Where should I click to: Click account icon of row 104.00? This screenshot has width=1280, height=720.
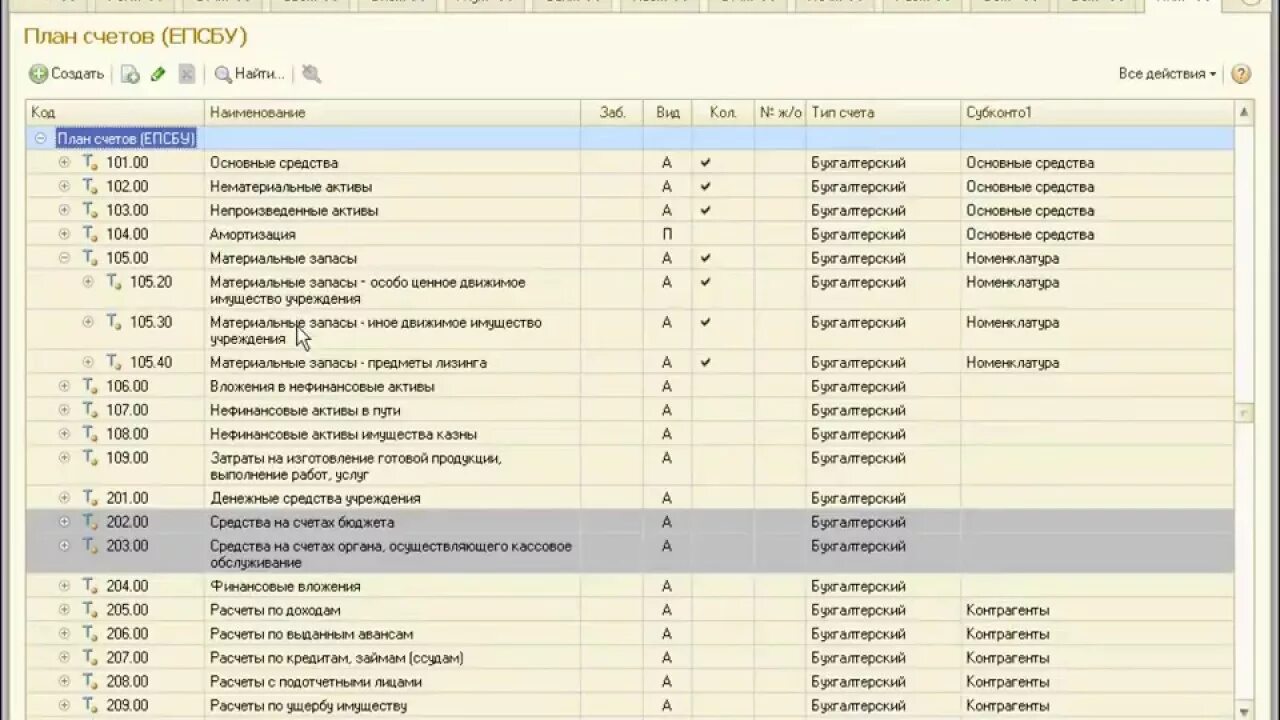[x=90, y=234]
